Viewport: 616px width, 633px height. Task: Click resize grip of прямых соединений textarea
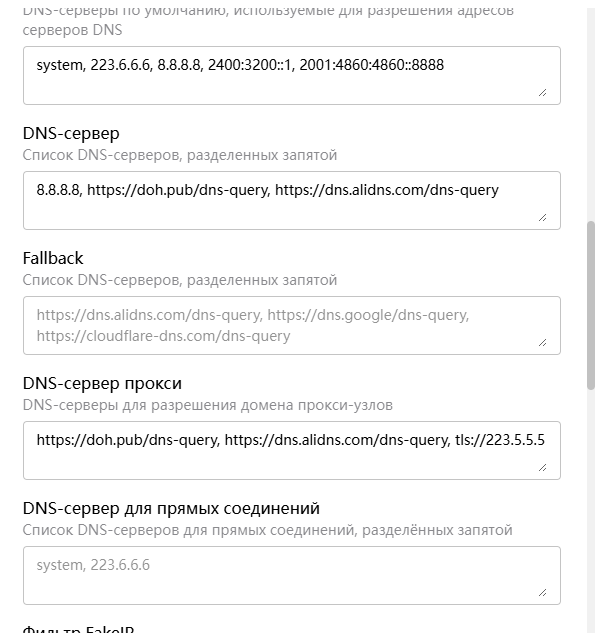pyautogui.click(x=543, y=593)
